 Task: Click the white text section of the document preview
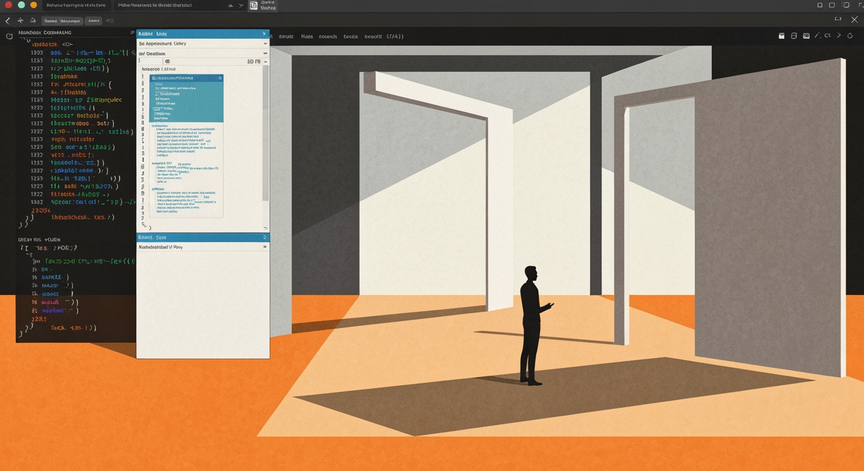point(187,170)
